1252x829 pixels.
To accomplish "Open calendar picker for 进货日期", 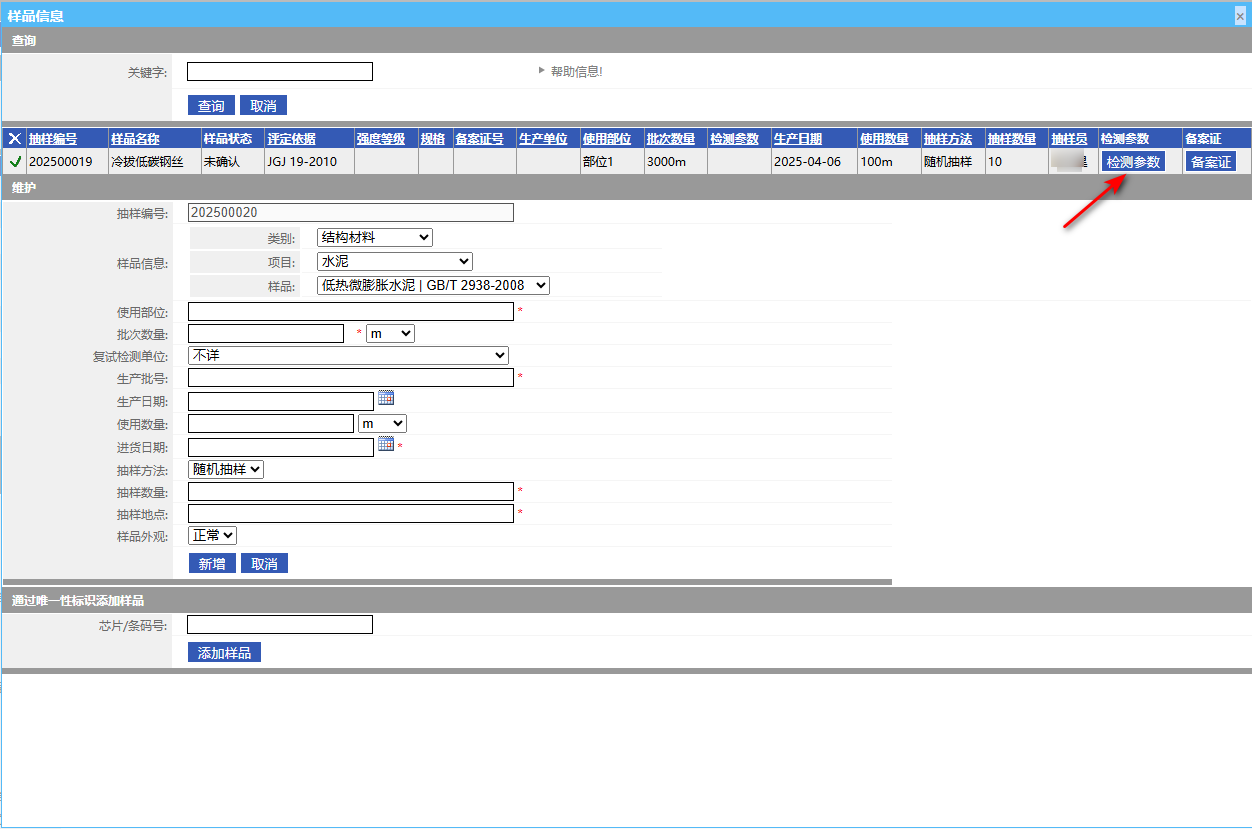I will 386,444.
